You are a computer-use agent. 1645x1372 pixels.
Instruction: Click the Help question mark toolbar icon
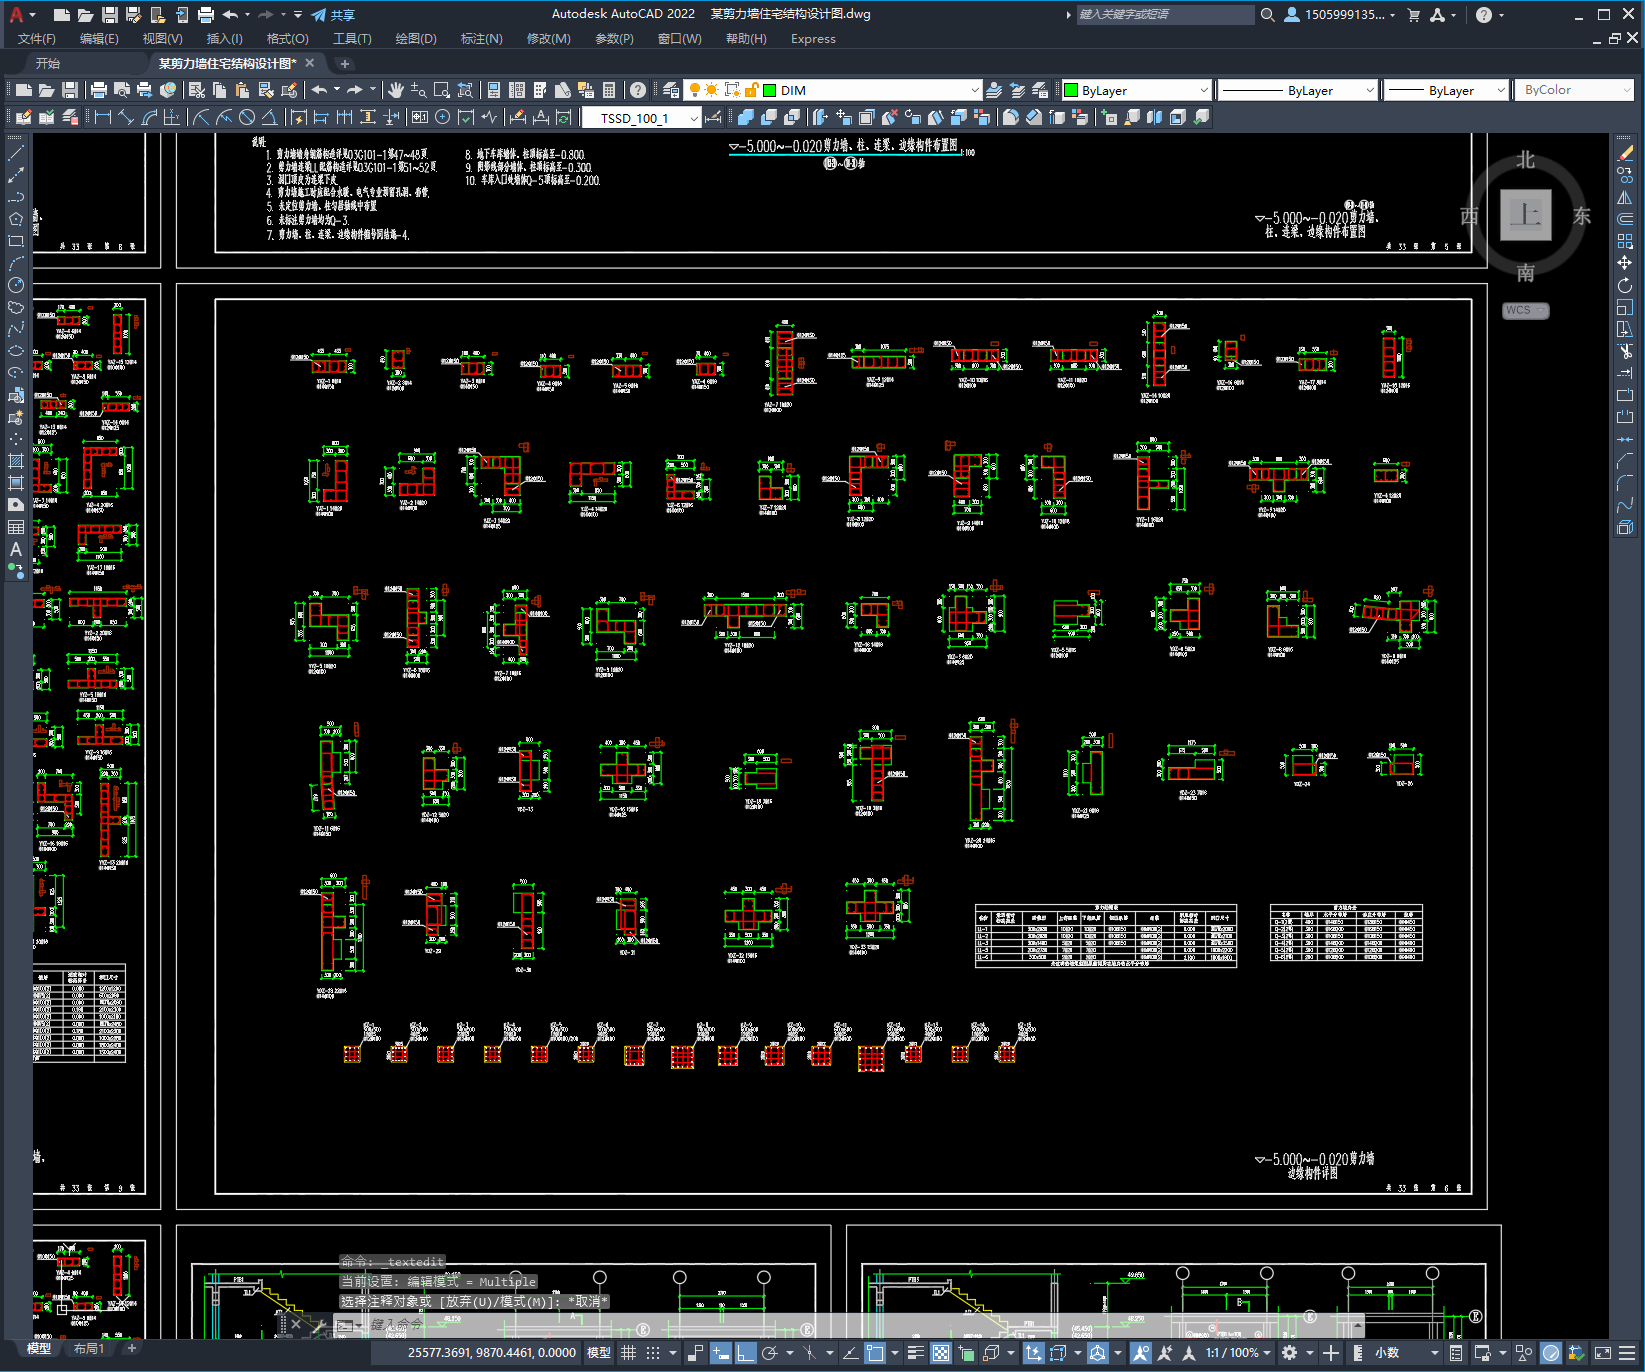(x=638, y=90)
